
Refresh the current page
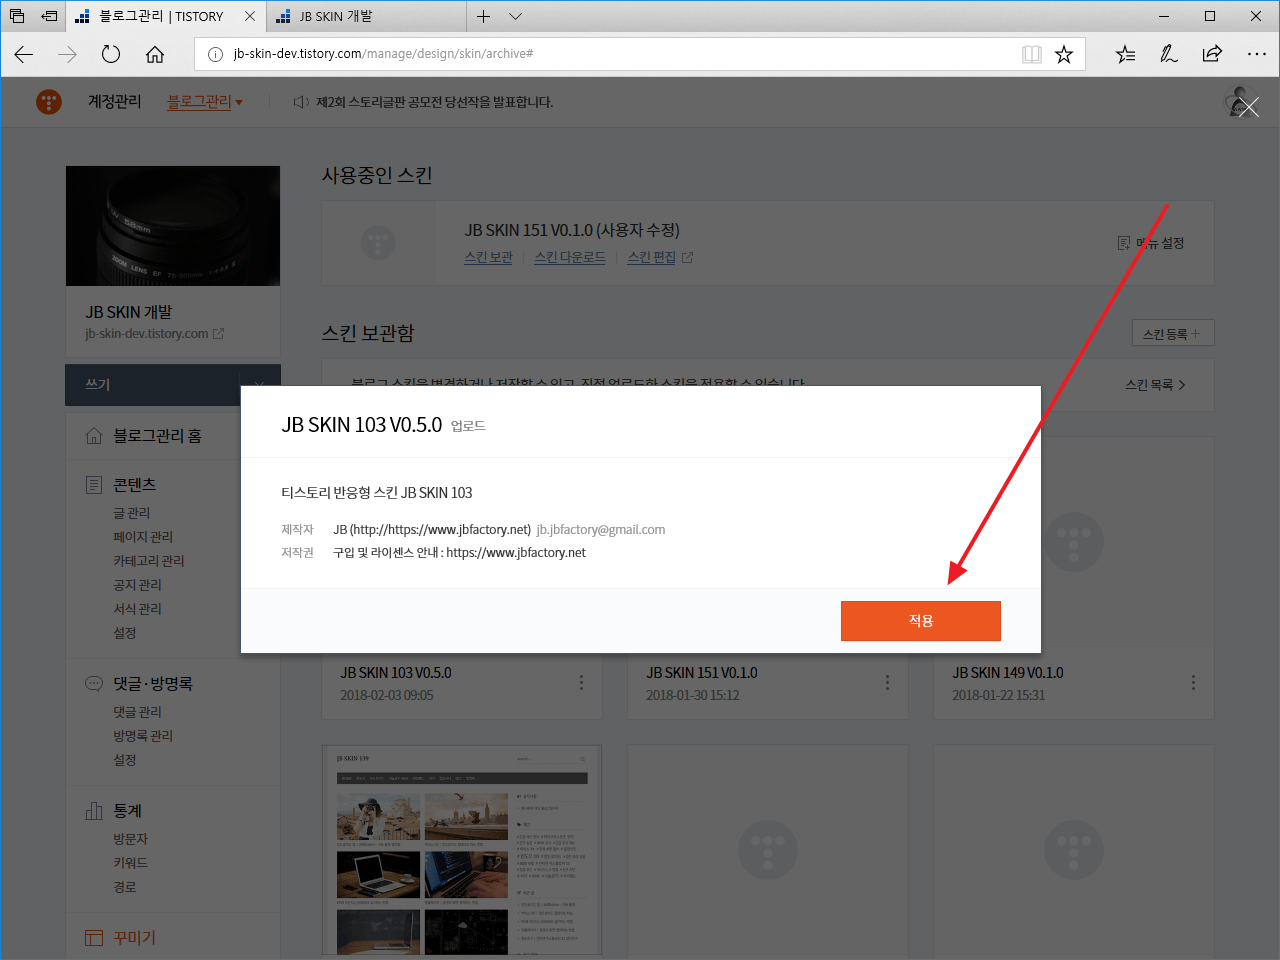coord(111,54)
